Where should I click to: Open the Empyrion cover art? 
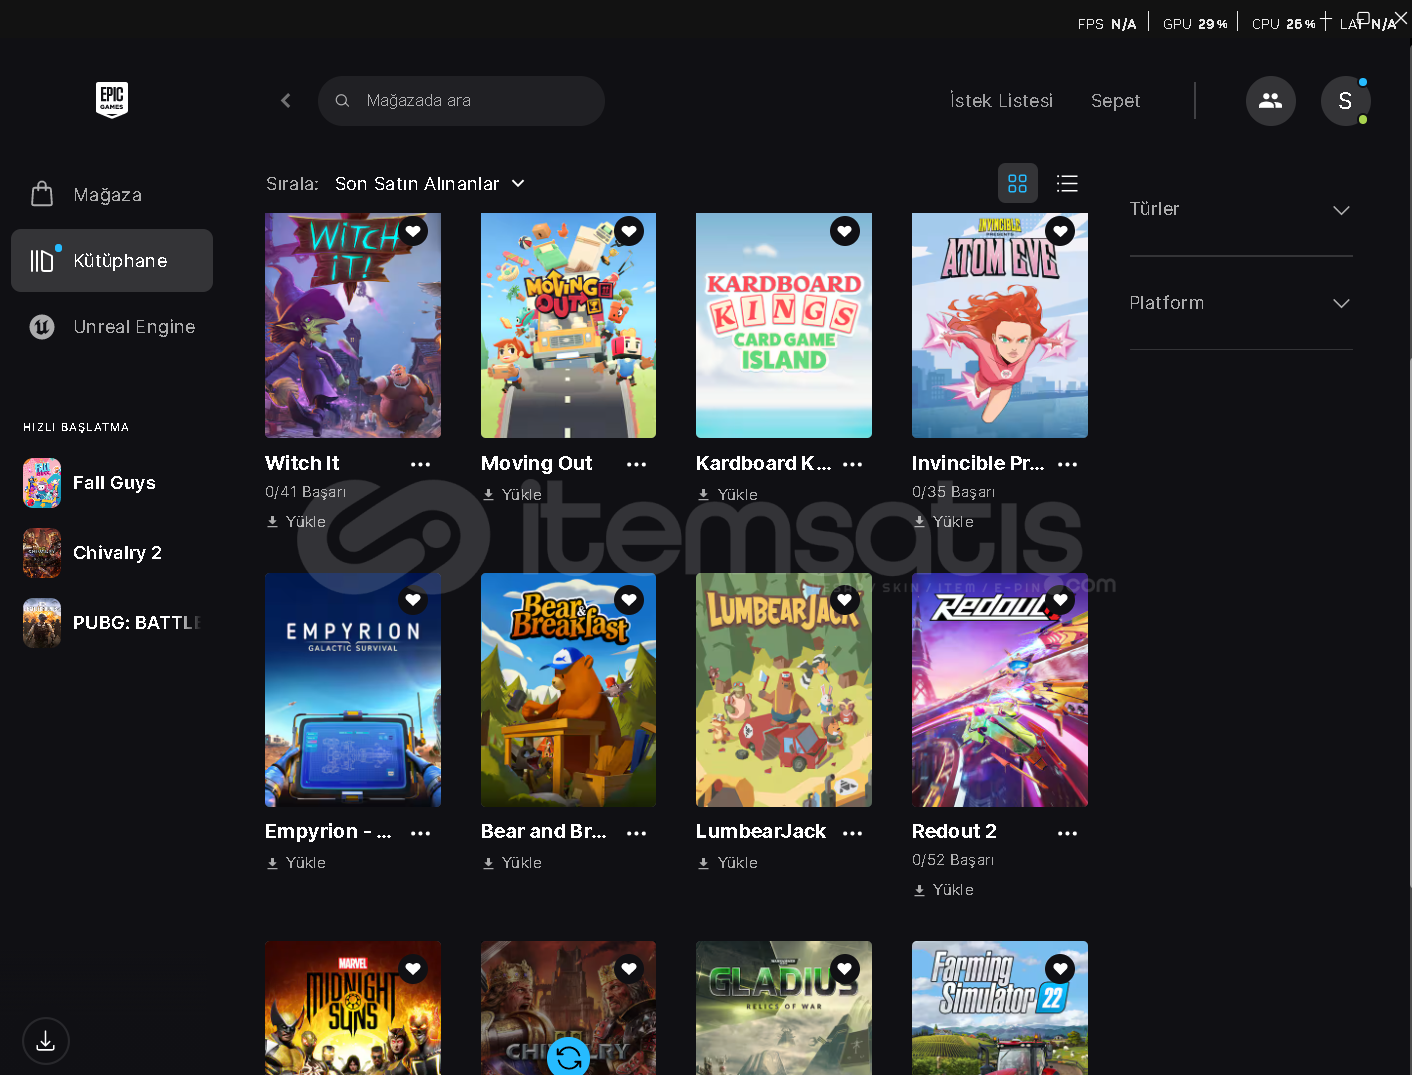pyautogui.click(x=353, y=690)
